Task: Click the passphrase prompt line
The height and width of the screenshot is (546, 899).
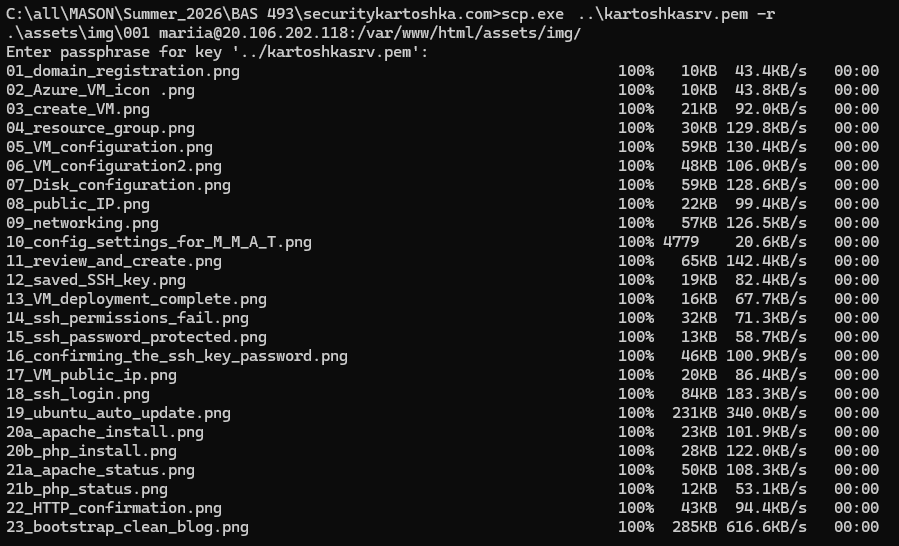Action: (217, 52)
